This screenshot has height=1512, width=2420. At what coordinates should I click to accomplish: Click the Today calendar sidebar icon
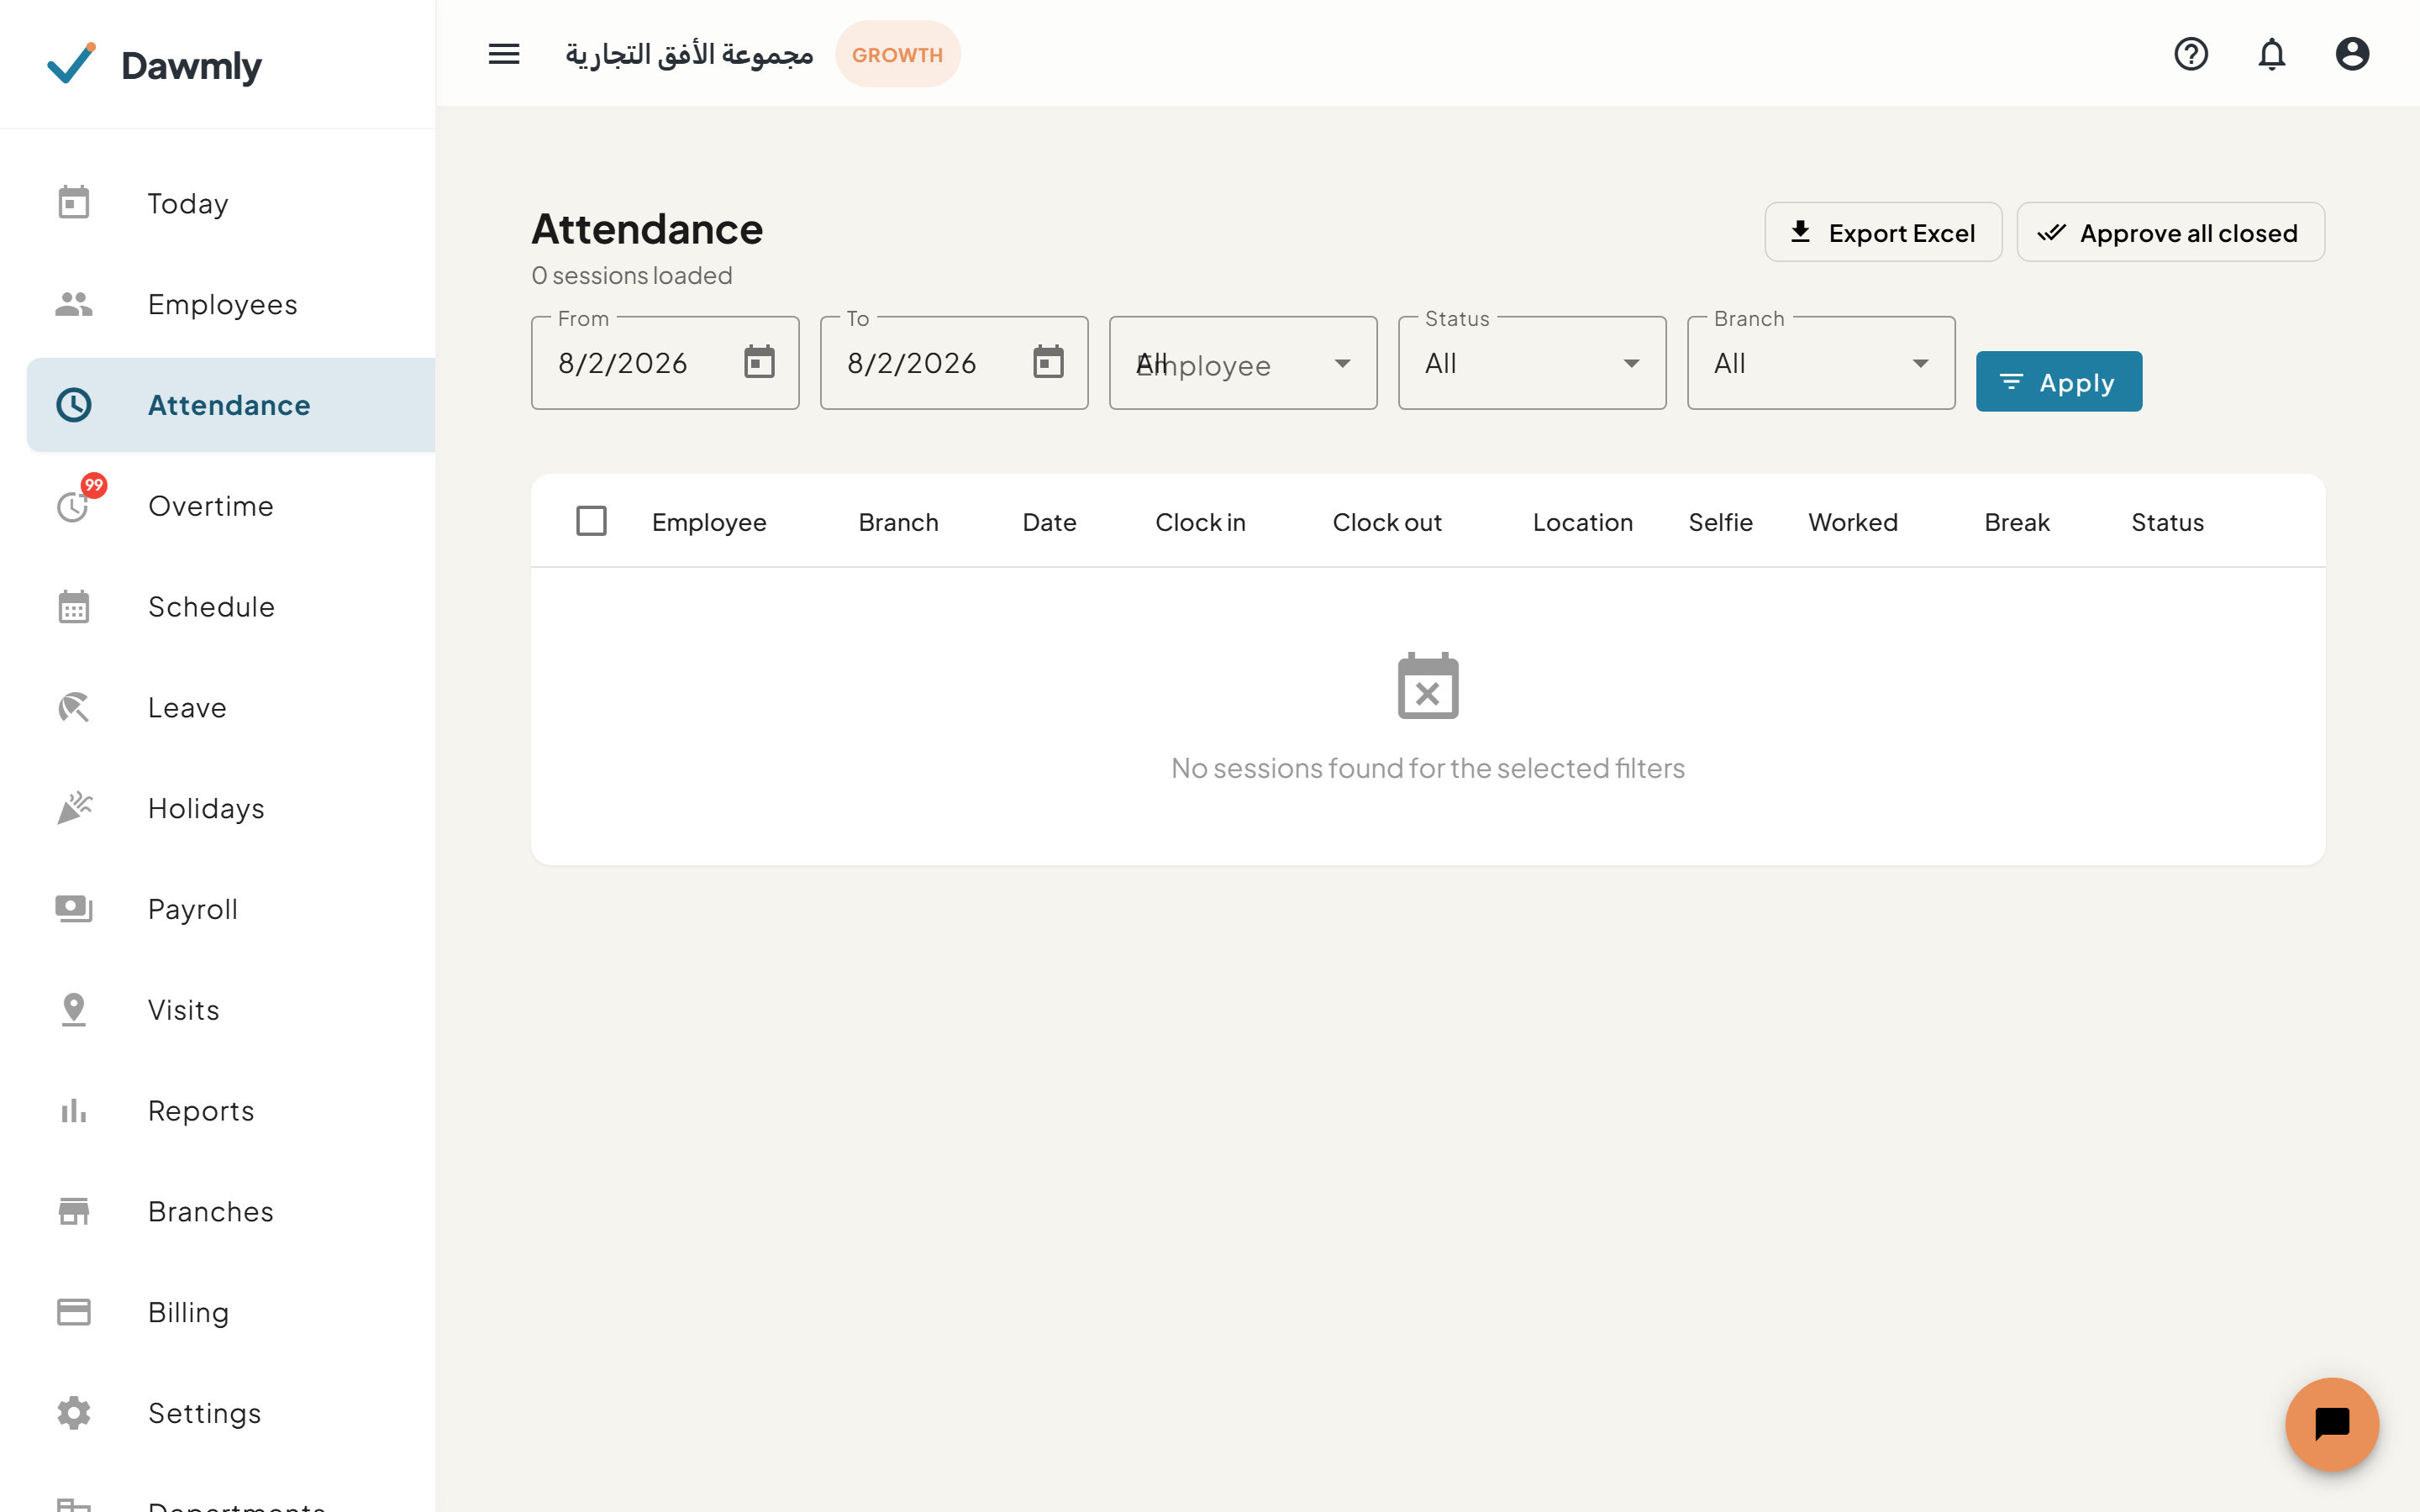pyautogui.click(x=74, y=203)
